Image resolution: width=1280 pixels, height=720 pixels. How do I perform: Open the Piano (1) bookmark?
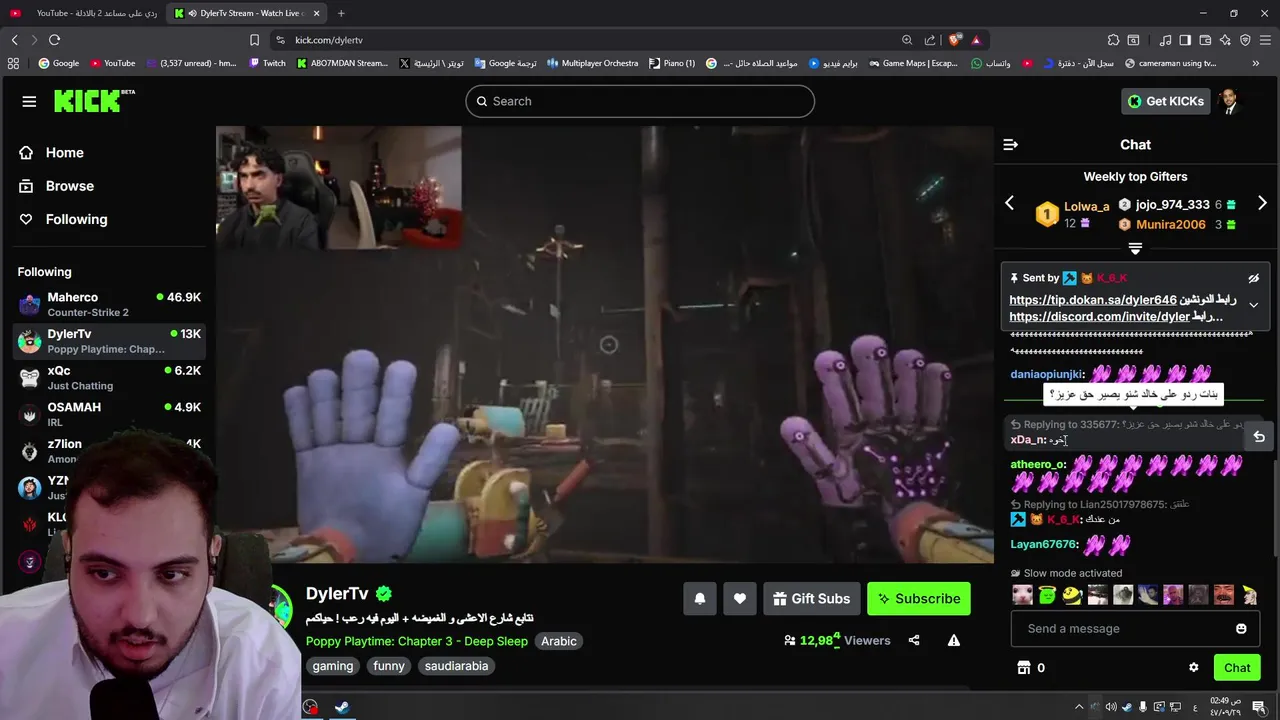tap(672, 63)
